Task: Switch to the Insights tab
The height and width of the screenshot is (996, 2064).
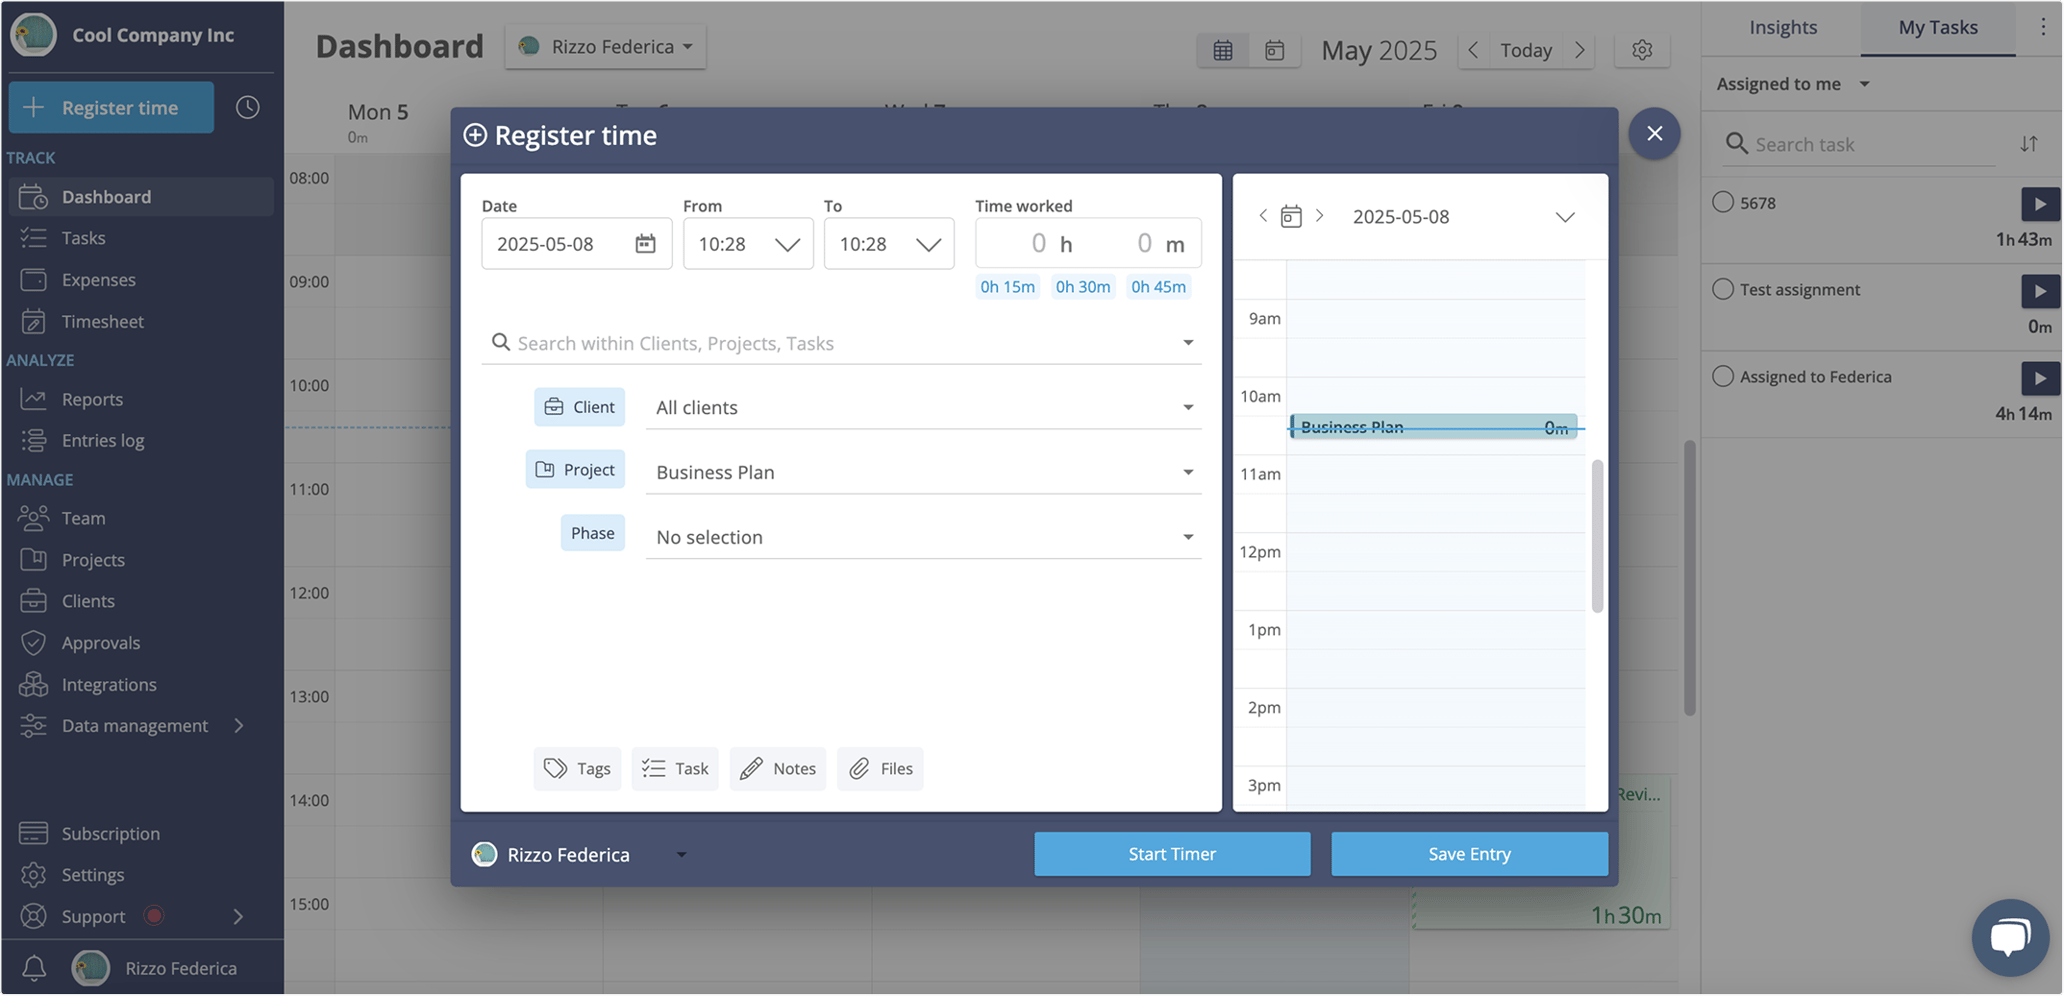Action: pyautogui.click(x=1781, y=28)
